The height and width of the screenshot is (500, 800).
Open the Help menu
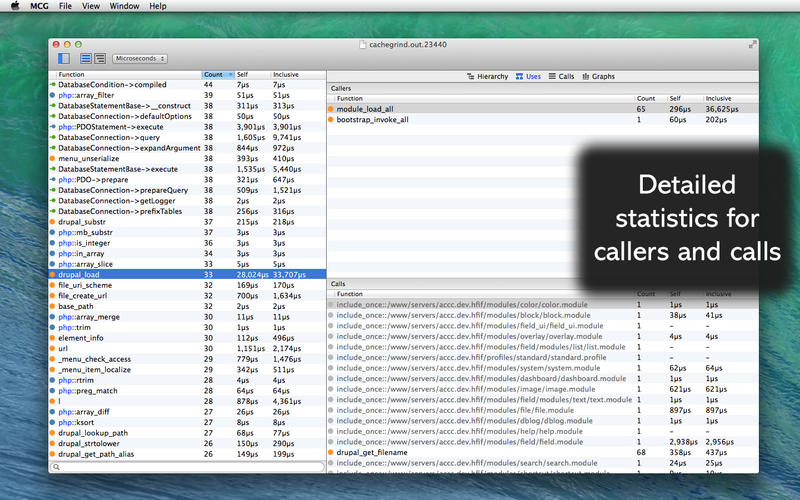coord(158,6)
